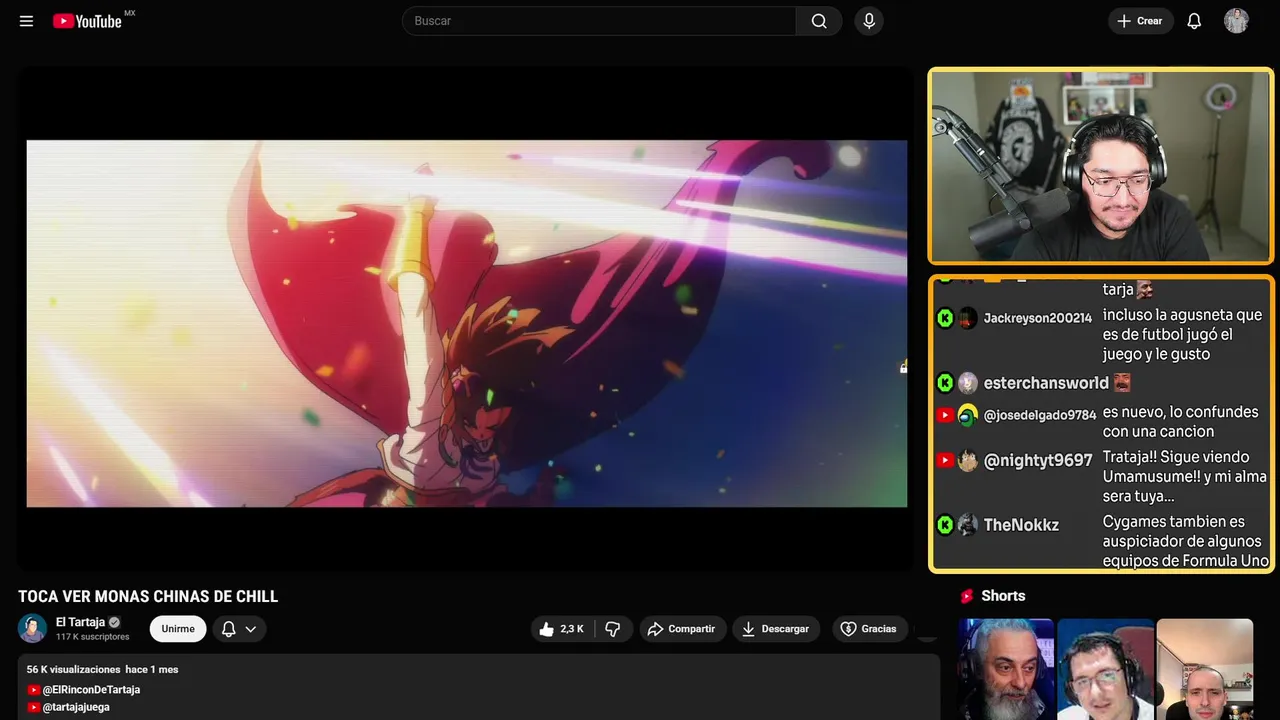Image resolution: width=1280 pixels, height=720 pixels.
Task: Click TheNokkz chat avatar
Action: [x=967, y=525]
